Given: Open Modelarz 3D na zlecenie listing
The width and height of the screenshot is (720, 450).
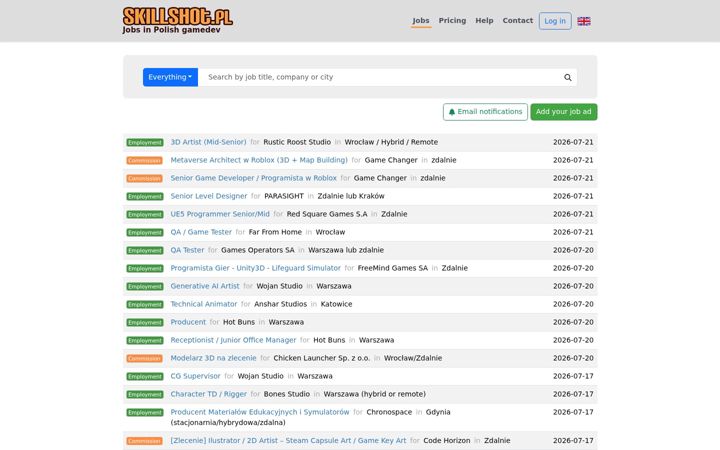Looking at the screenshot, I should (x=213, y=358).
